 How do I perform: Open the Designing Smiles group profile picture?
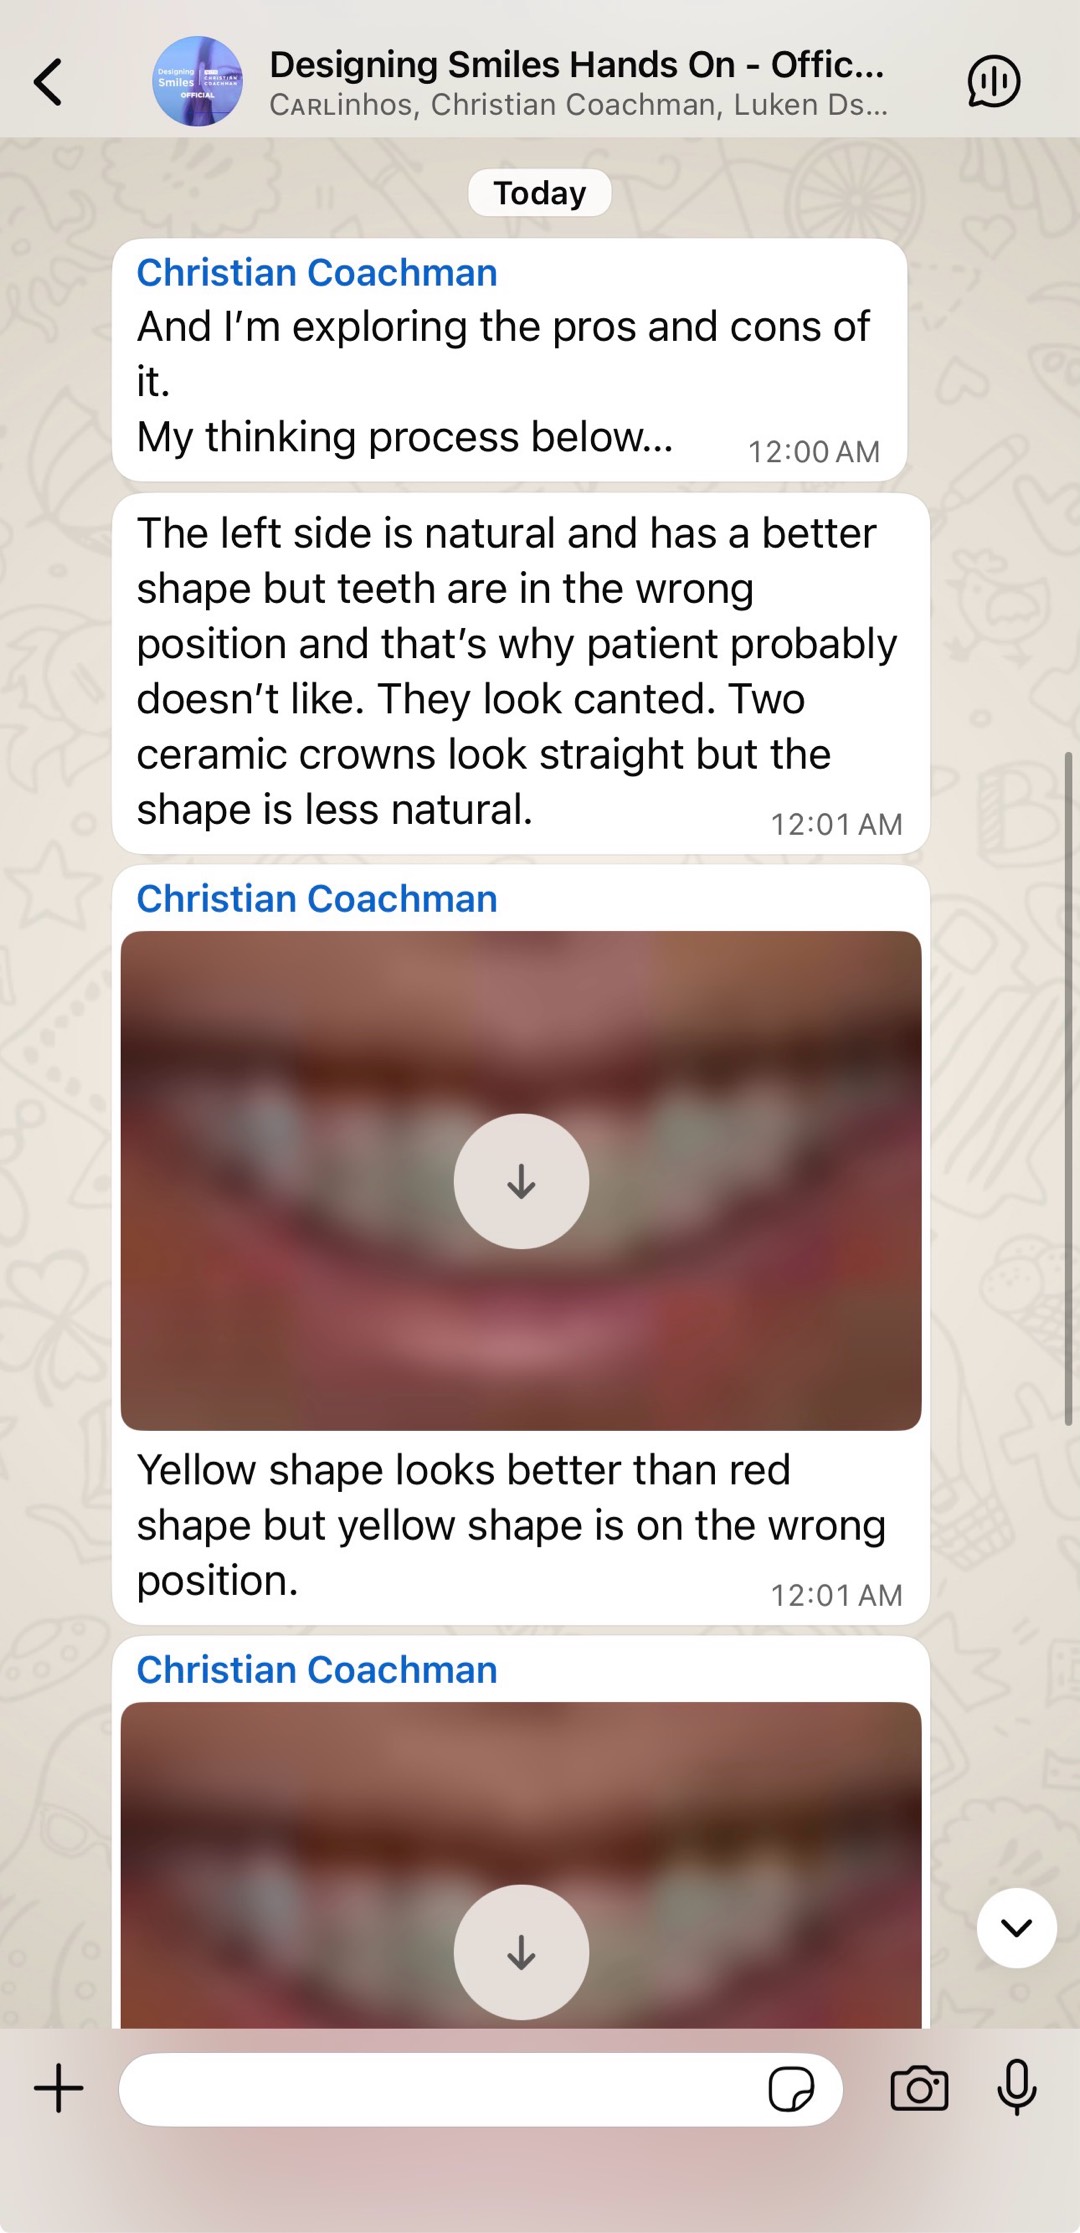197,82
